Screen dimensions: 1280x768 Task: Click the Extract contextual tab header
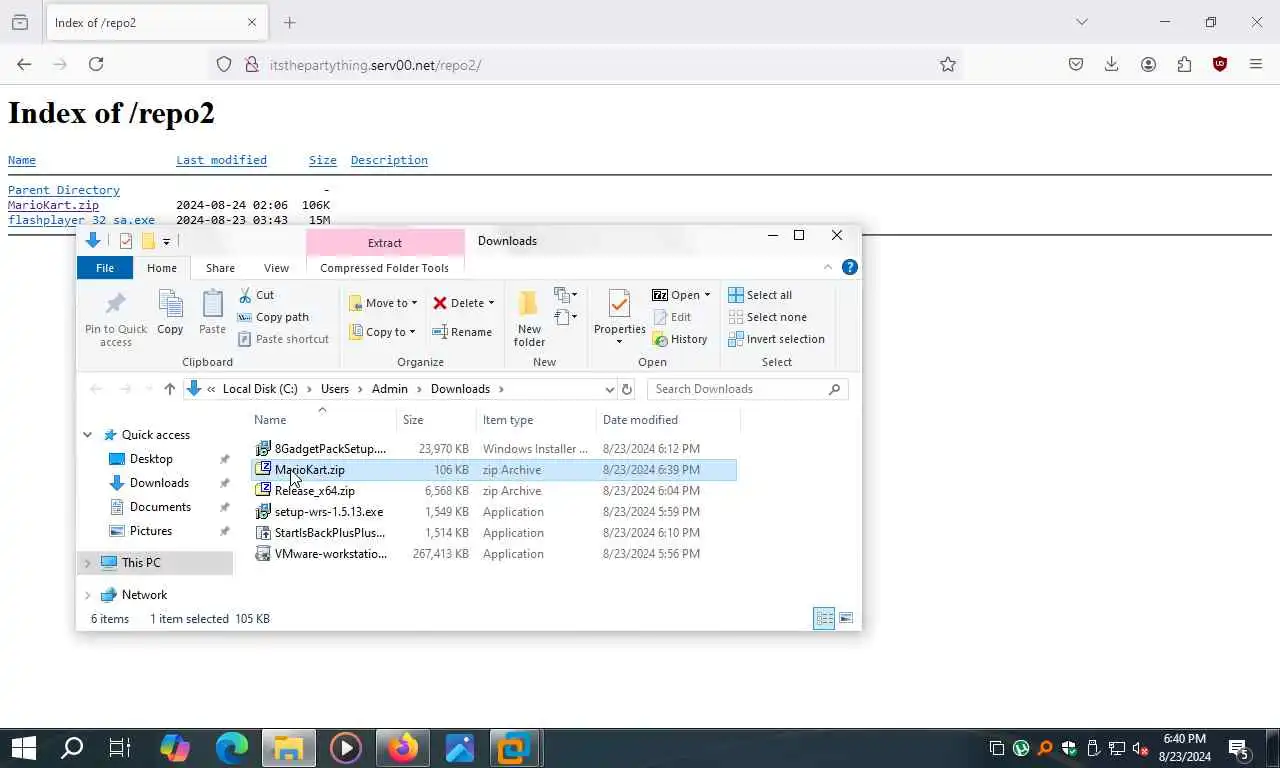385,242
